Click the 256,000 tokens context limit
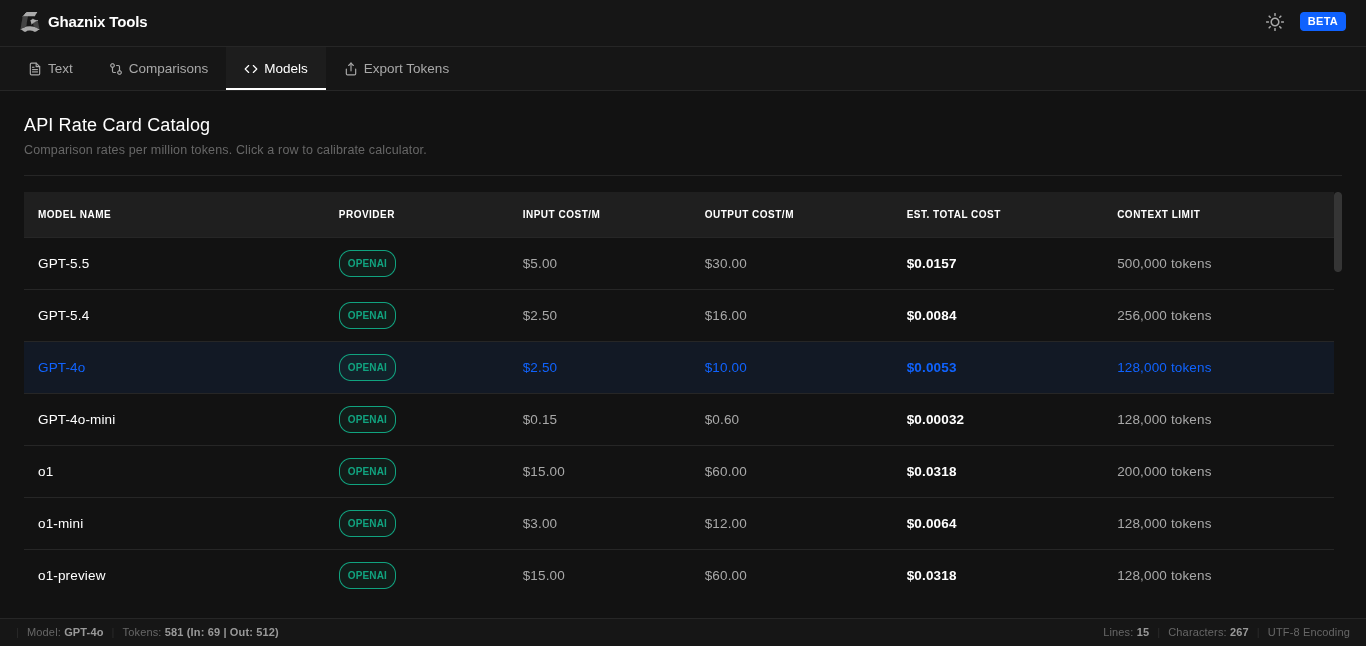 [x=1164, y=316]
